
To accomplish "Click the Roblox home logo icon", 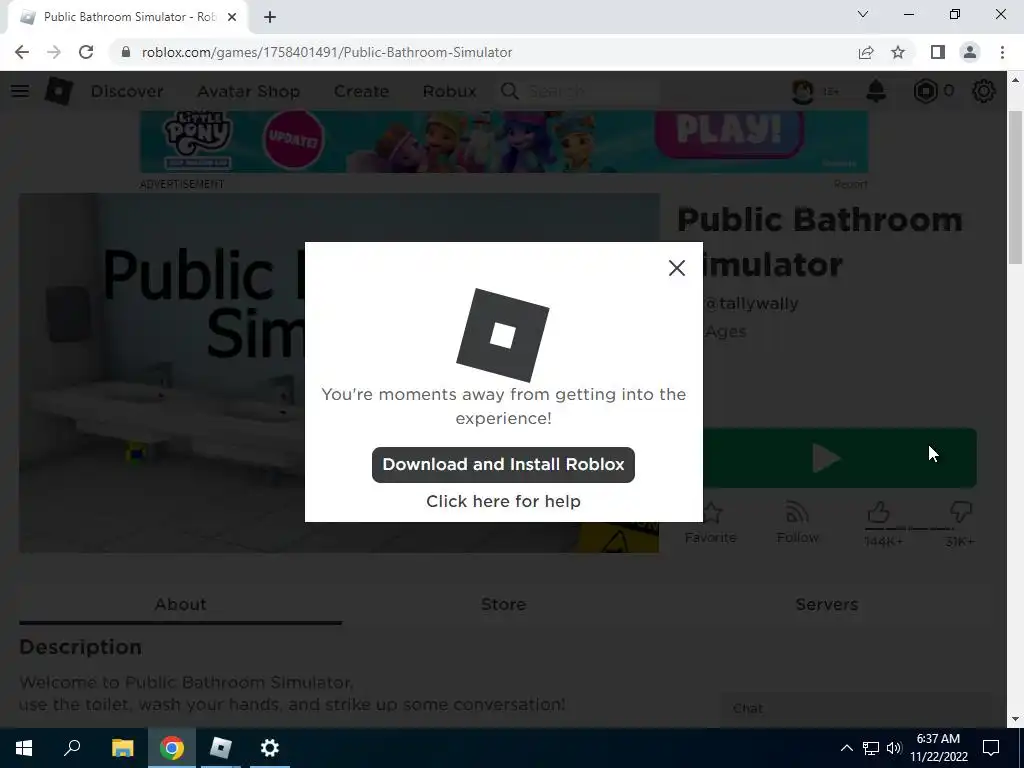I will [x=59, y=91].
